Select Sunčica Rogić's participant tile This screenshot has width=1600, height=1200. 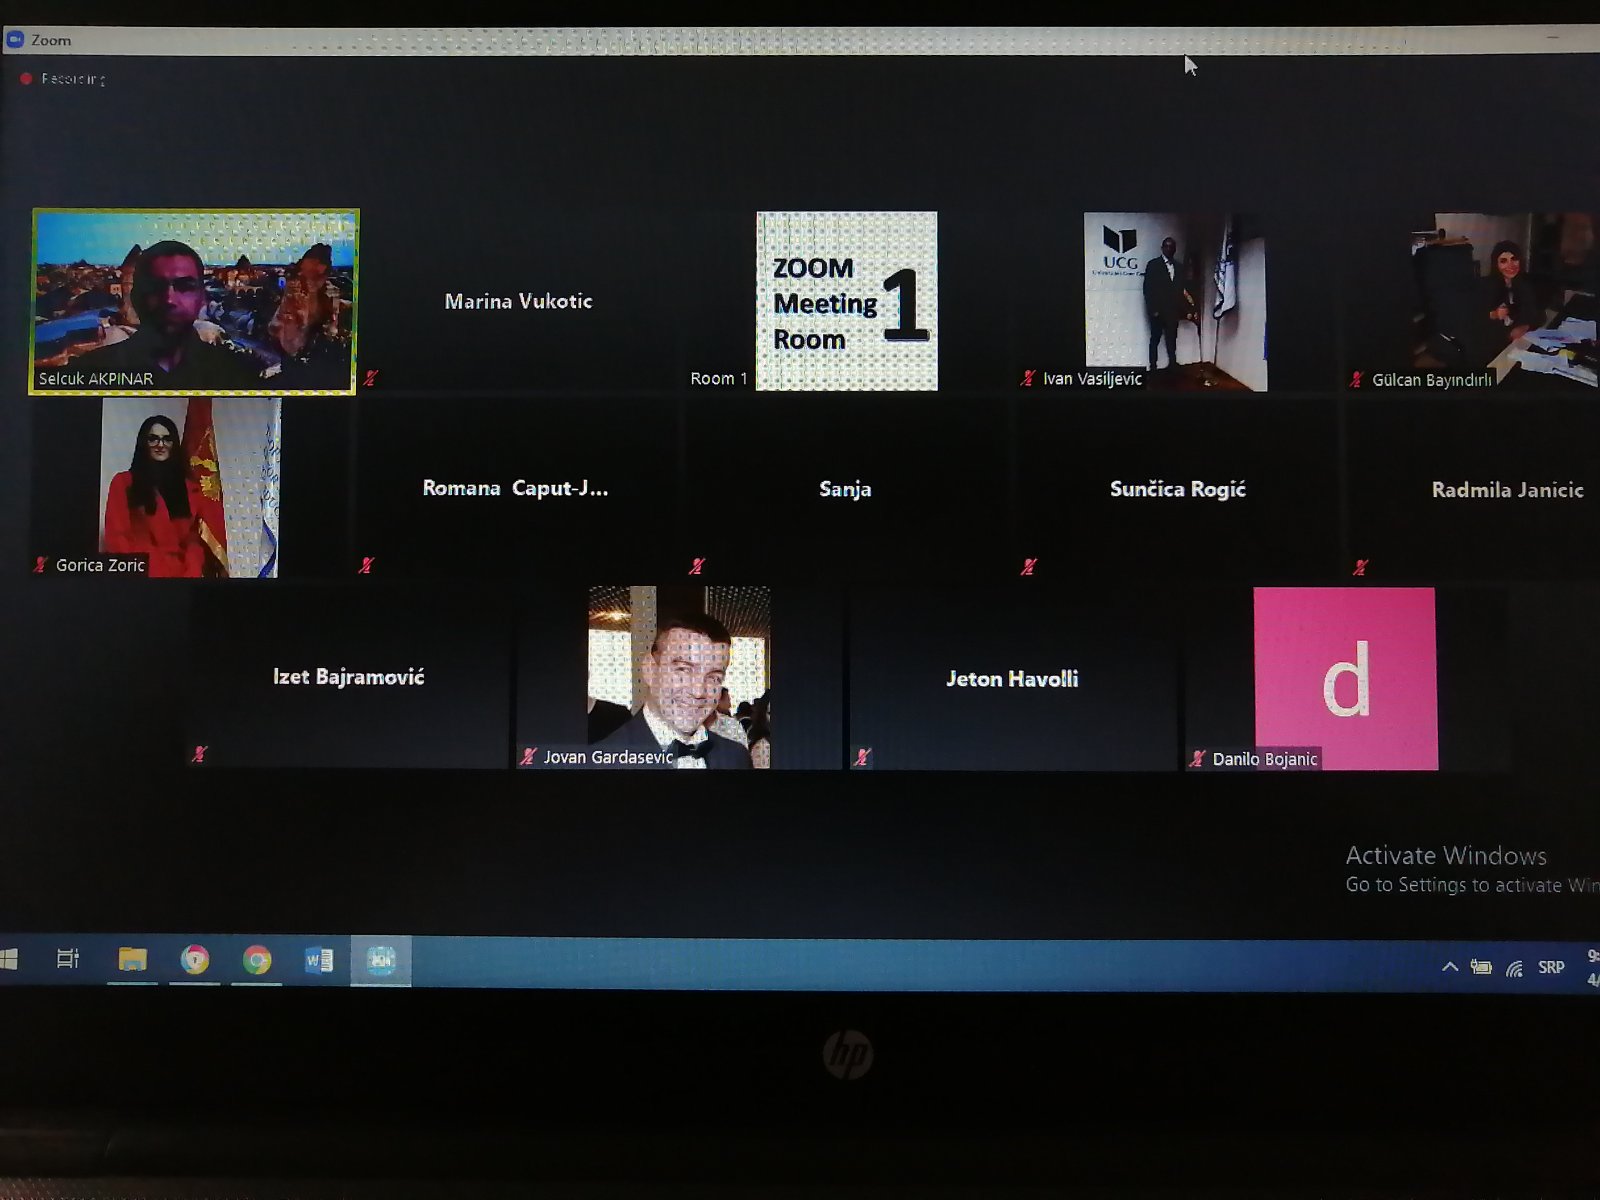[x=1177, y=489]
